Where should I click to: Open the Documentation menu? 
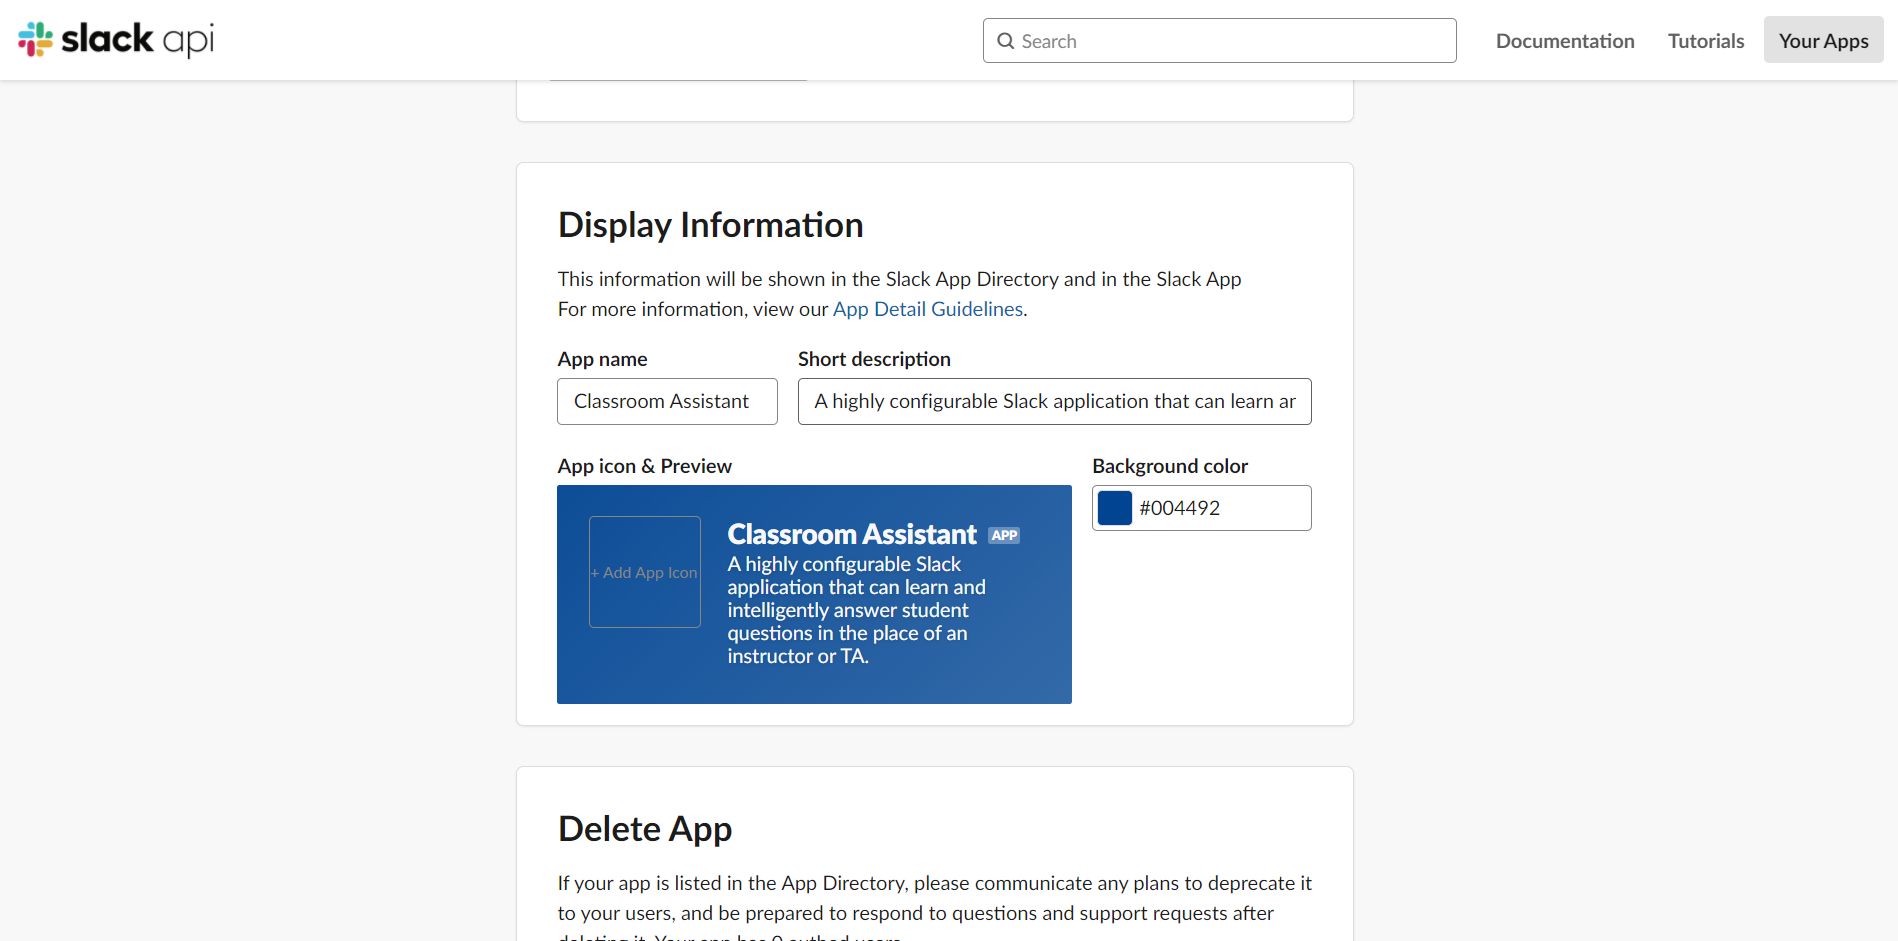click(x=1565, y=41)
